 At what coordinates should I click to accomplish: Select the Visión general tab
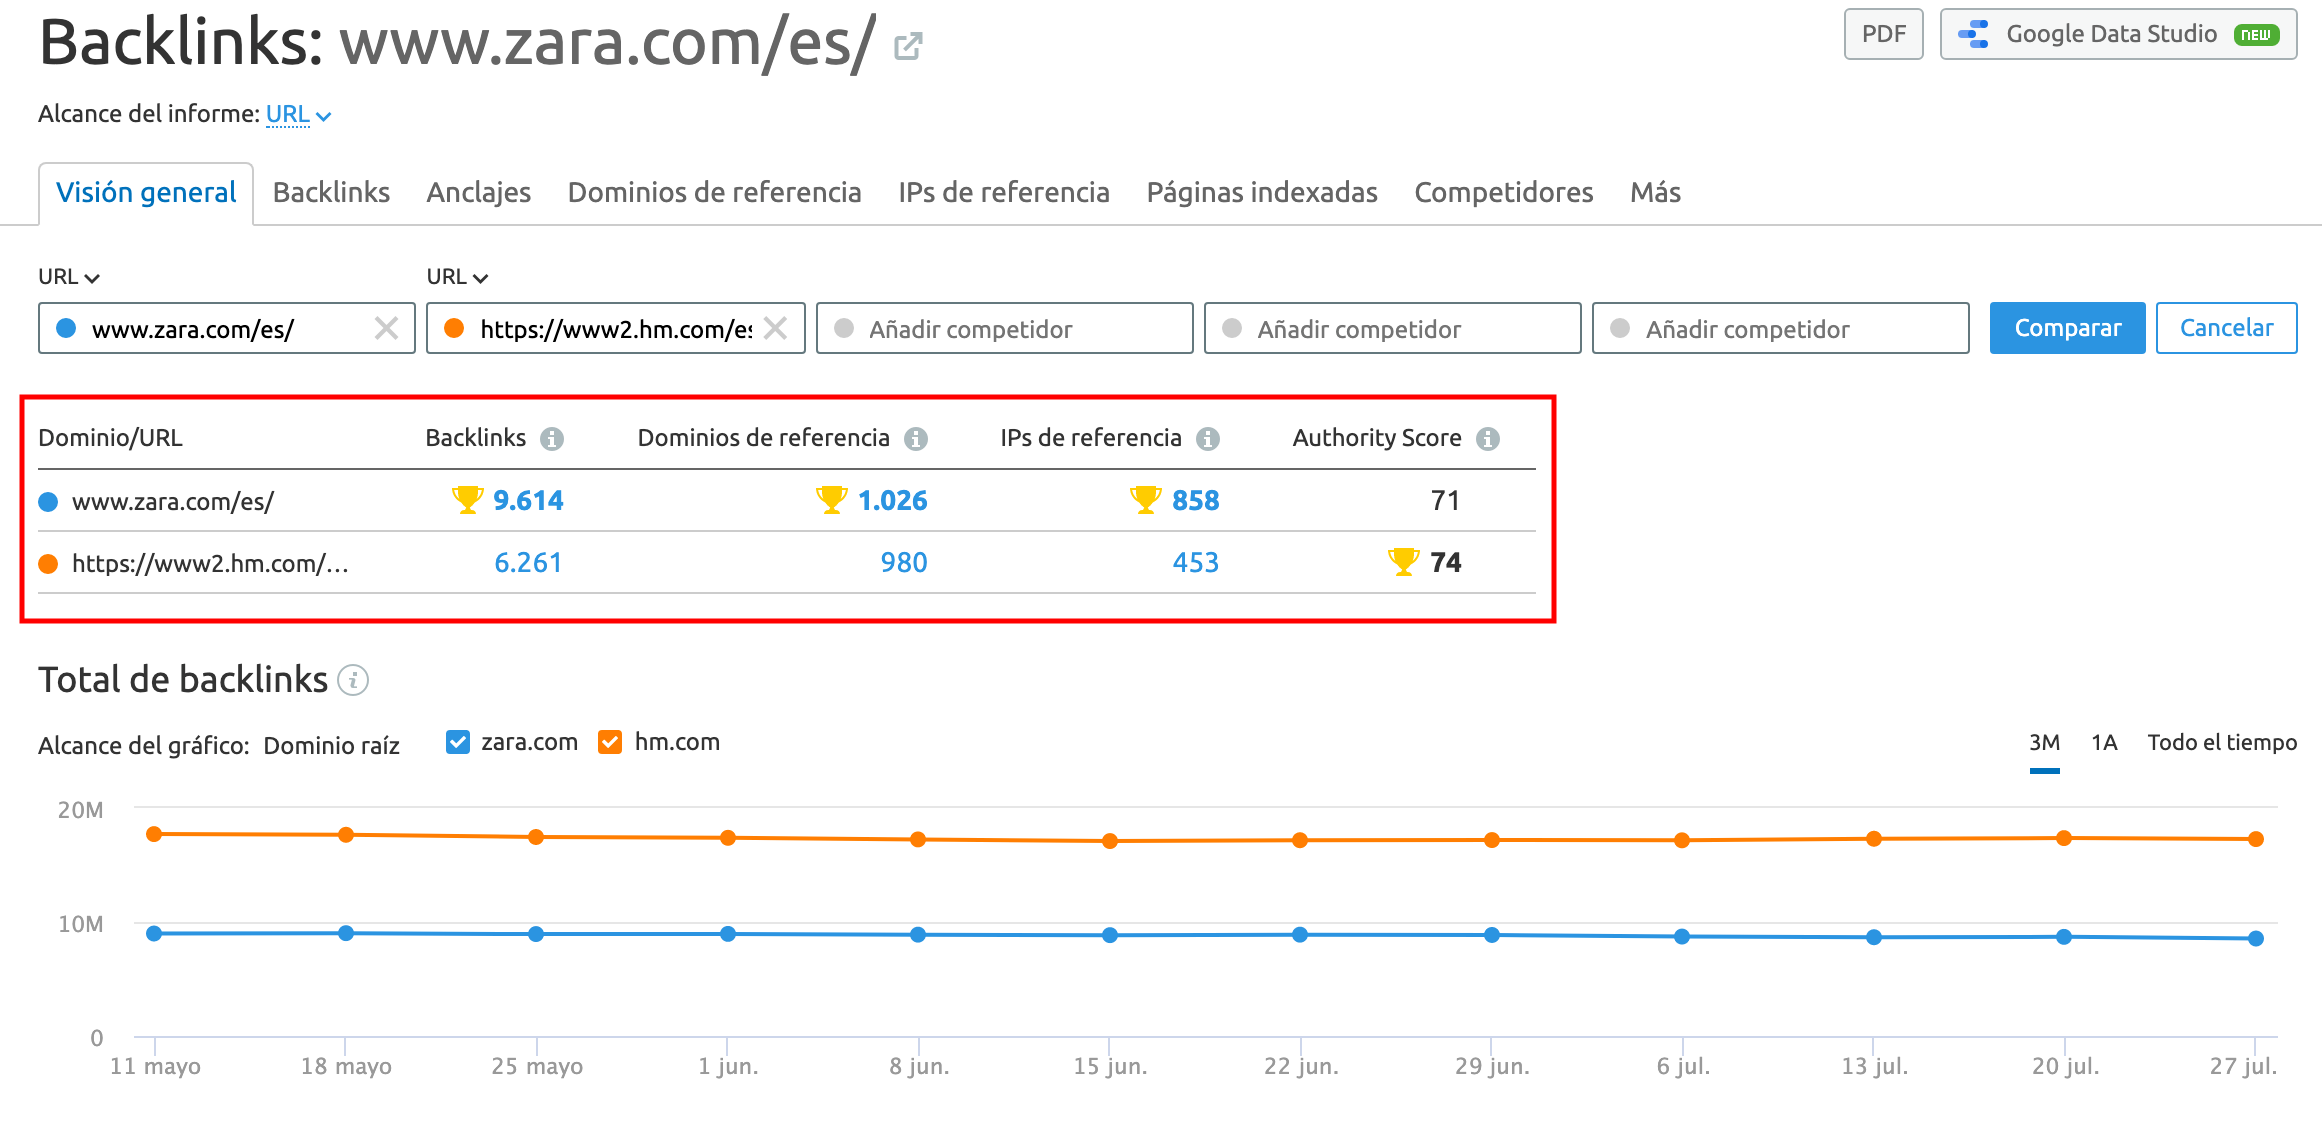click(x=146, y=192)
